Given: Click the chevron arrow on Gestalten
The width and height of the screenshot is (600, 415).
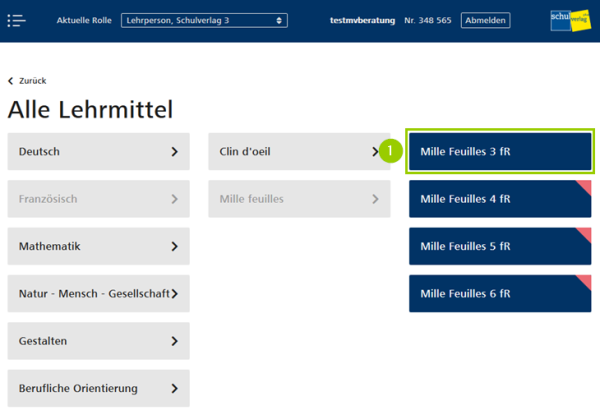Looking at the screenshot, I should tap(174, 341).
